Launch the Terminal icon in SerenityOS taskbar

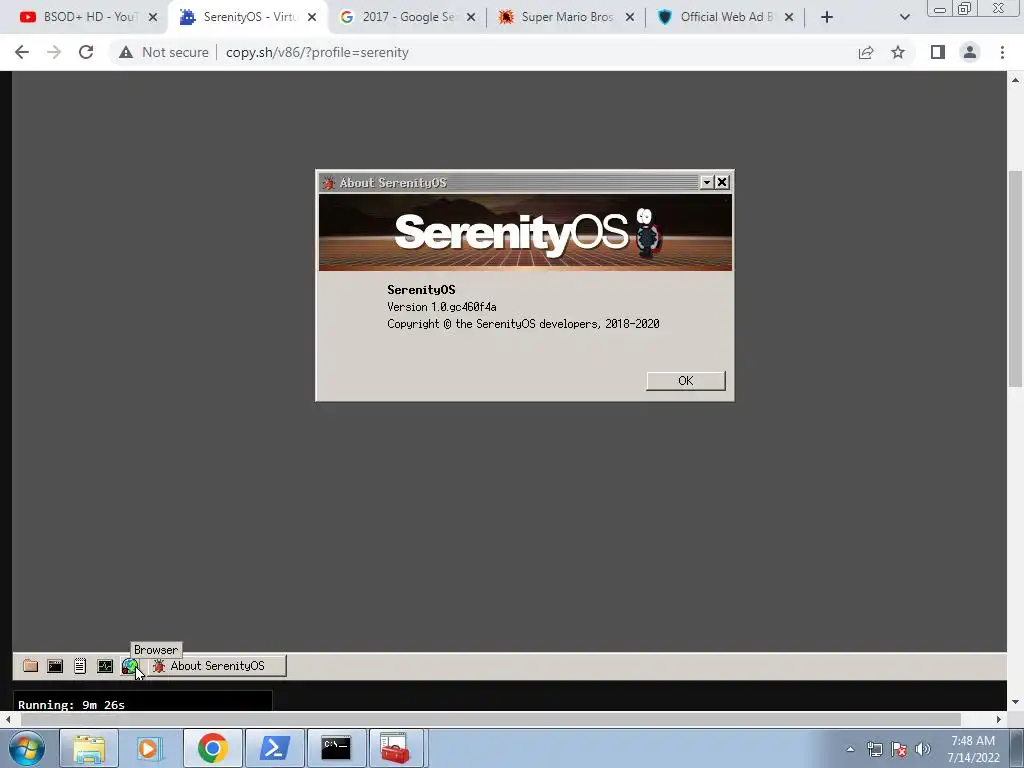(55, 666)
